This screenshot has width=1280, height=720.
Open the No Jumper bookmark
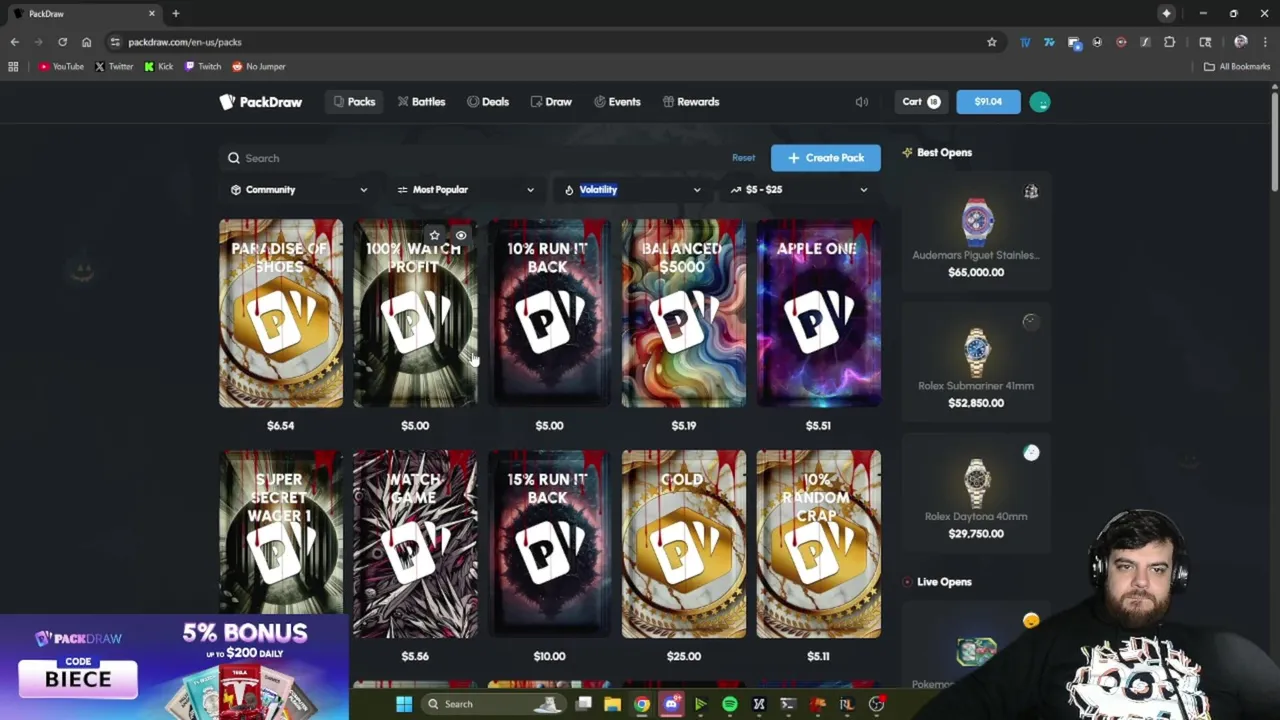[259, 66]
